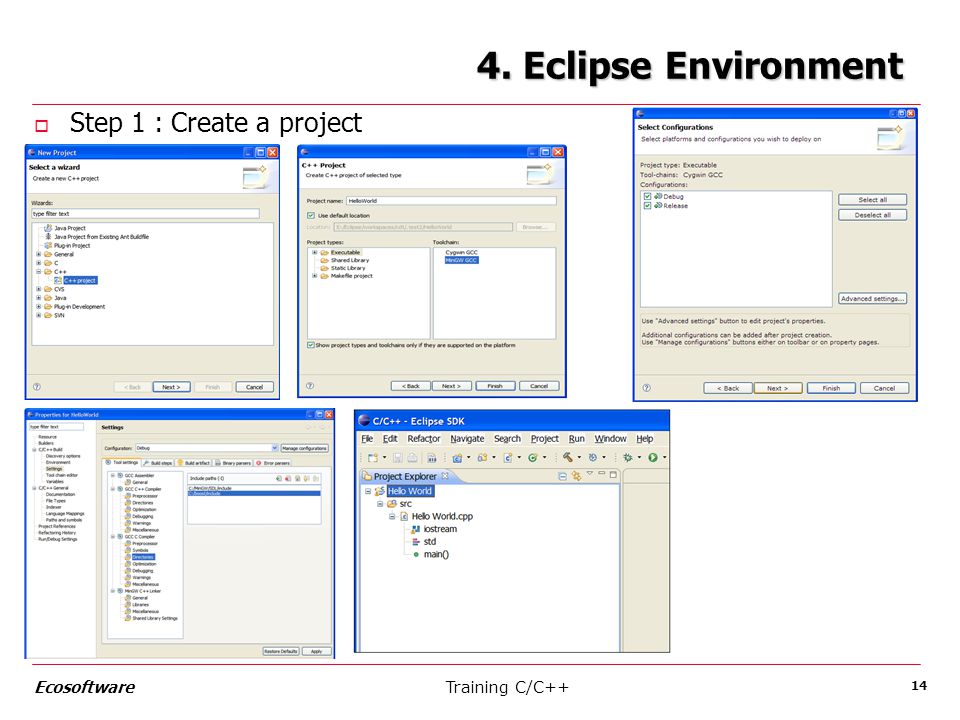Screen dimensions: 960x720
Task: Close the Project Explorer tab with its X
Action: 445,476
